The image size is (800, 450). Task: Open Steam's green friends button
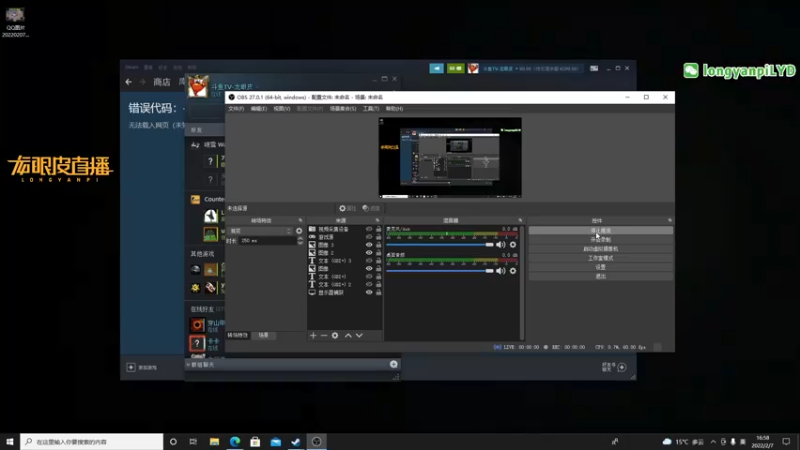click(456, 68)
